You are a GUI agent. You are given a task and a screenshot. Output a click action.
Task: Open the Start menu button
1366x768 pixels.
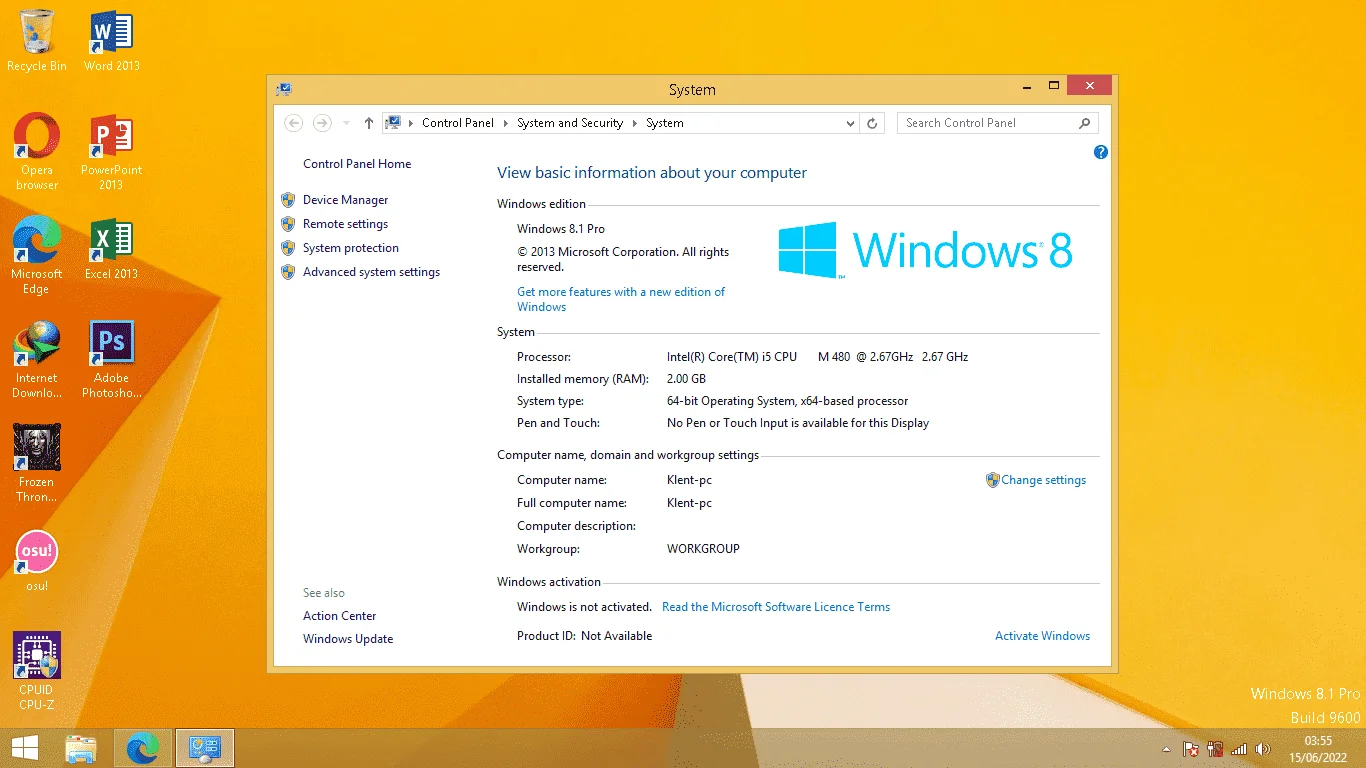click(24, 748)
